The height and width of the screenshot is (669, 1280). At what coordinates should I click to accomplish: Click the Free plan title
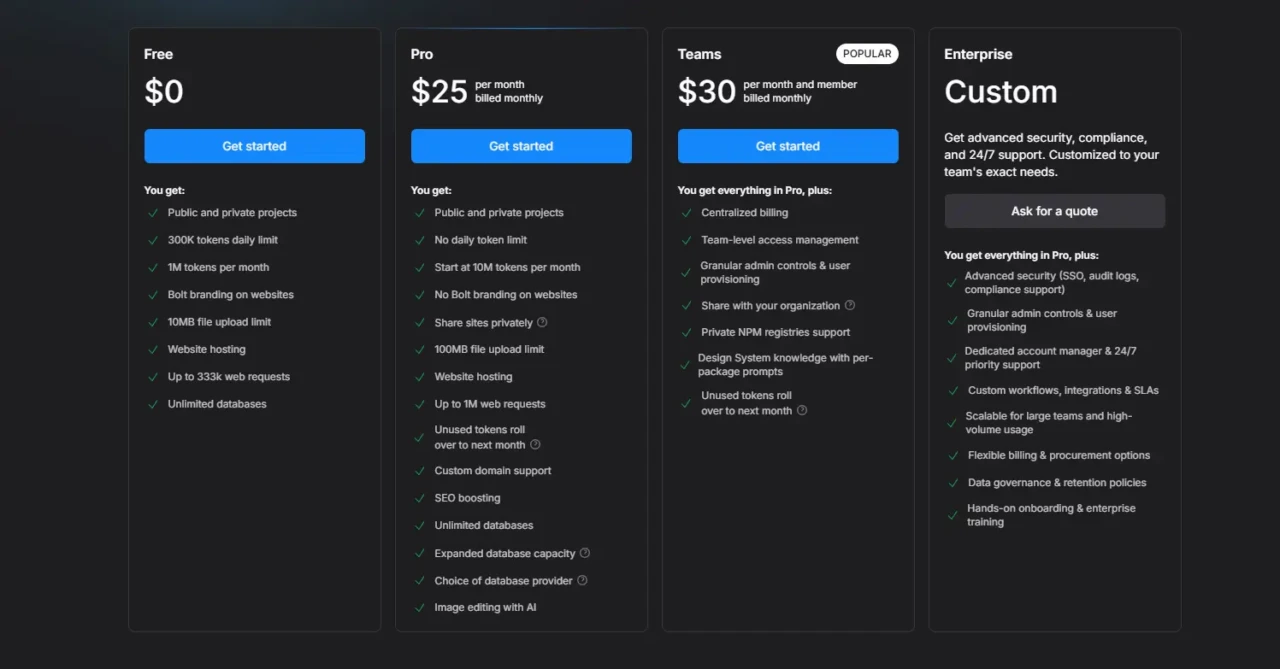pos(158,54)
